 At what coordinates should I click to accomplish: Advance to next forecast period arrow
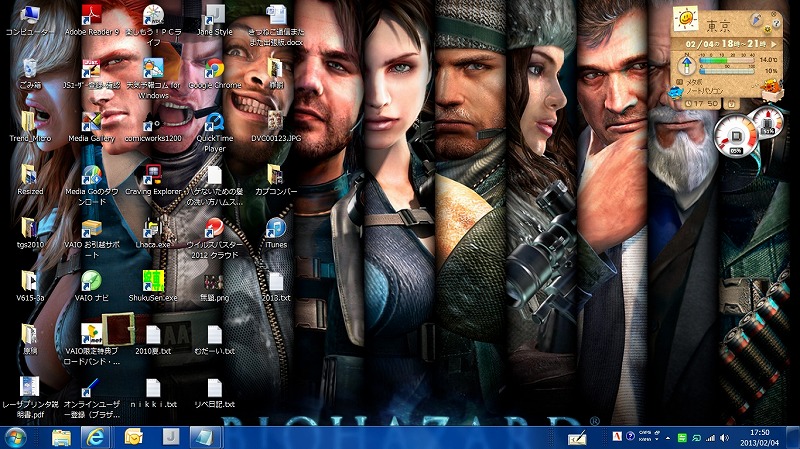pyautogui.click(x=775, y=44)
